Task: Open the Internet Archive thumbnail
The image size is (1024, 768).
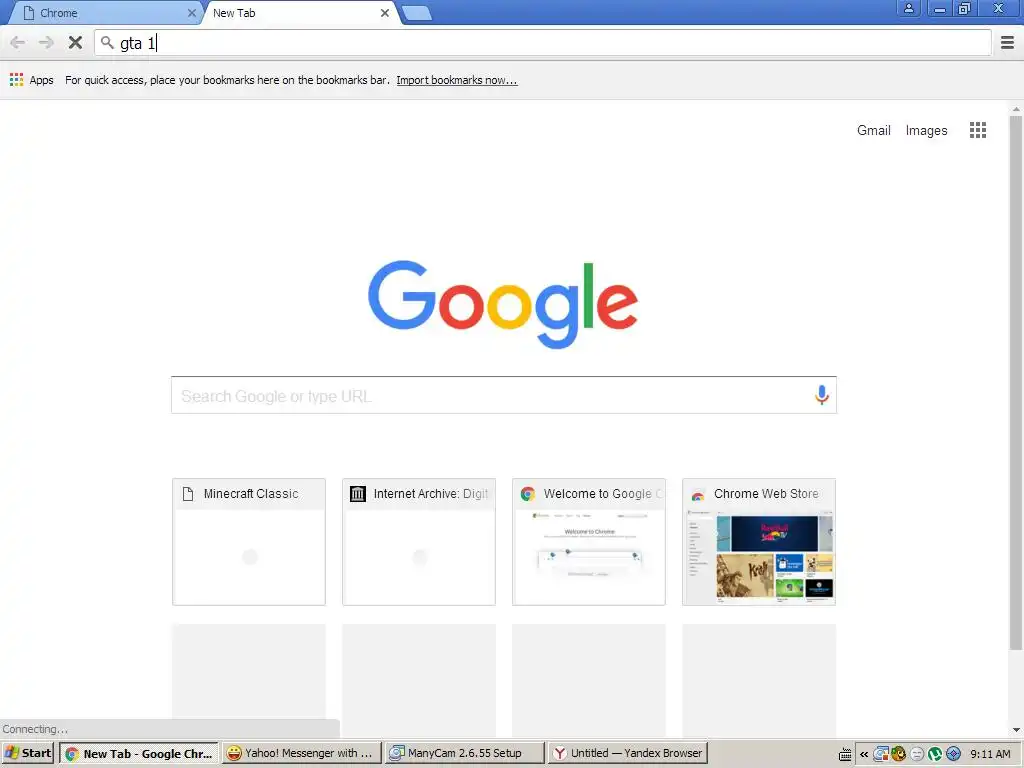Action: tap(419, 542)
